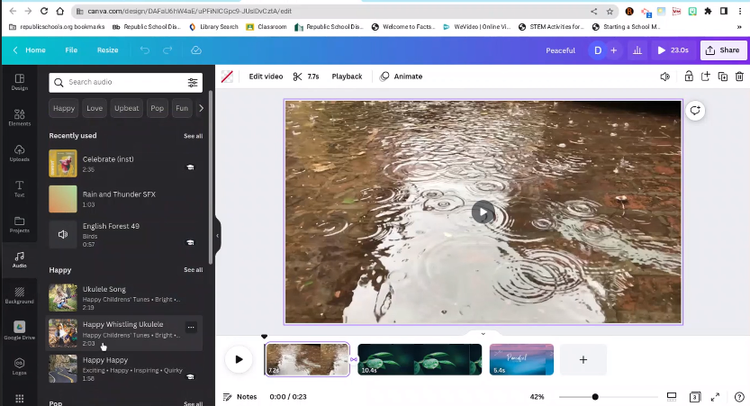Screen dimensions: 750x406
Task: Add a new page to timeline
Action: coord(583,359)
